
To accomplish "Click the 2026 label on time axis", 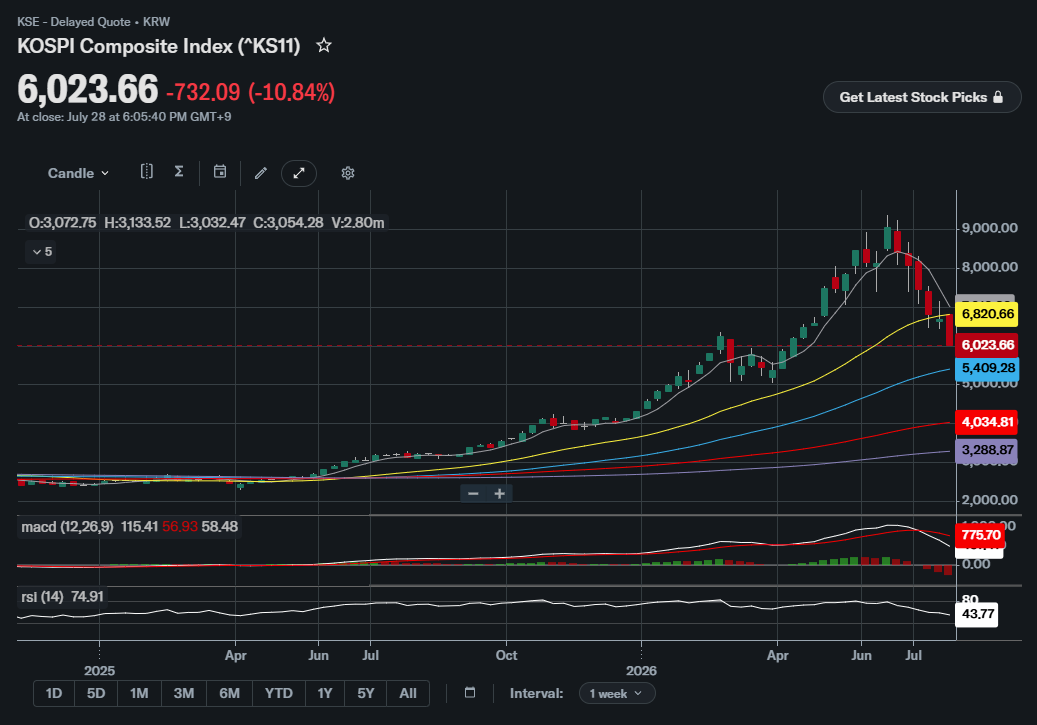I will tap(642, 671).
